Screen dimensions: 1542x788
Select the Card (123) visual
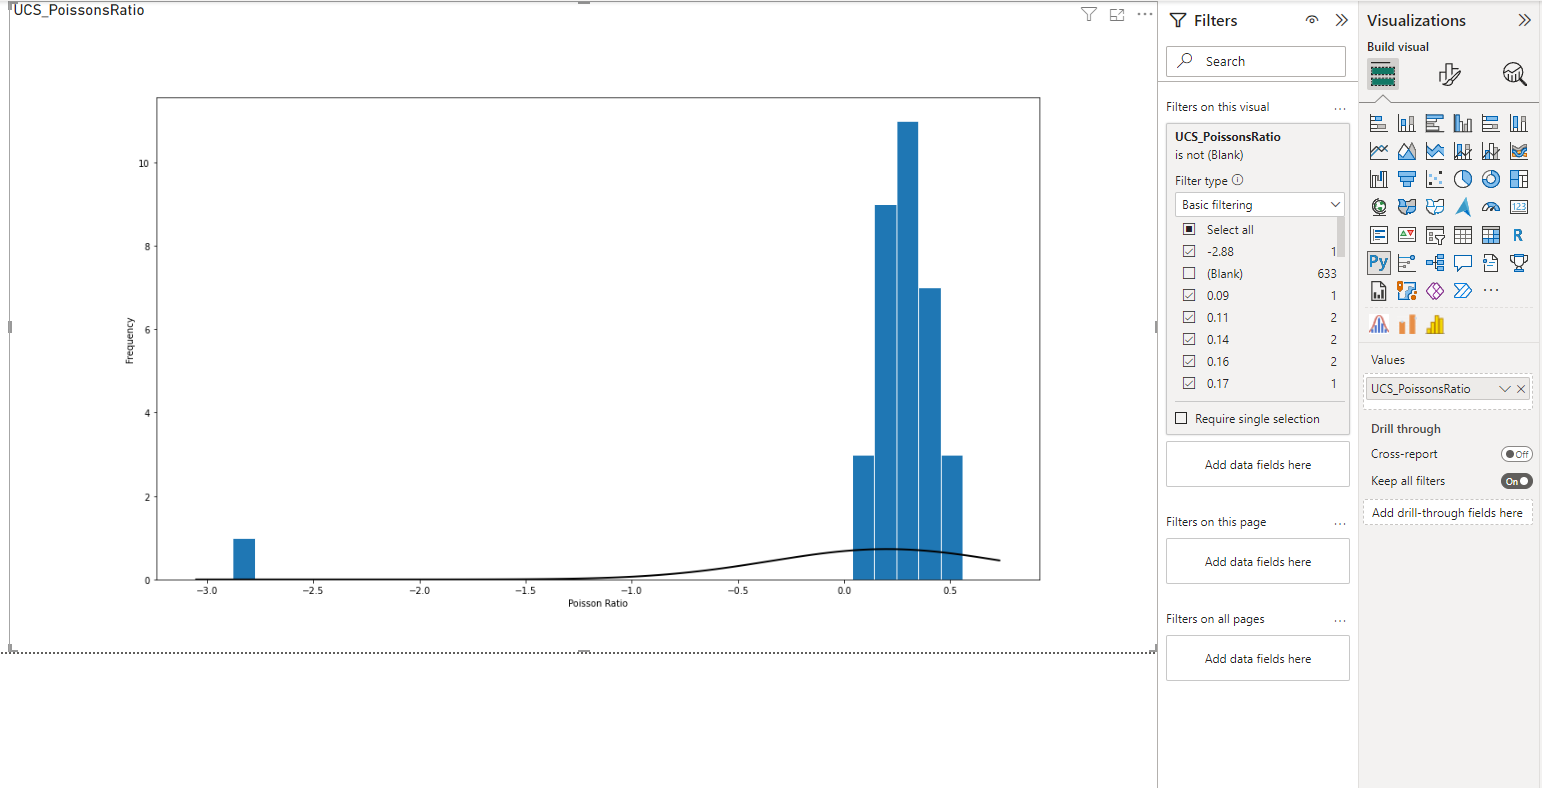[1519, 207]
